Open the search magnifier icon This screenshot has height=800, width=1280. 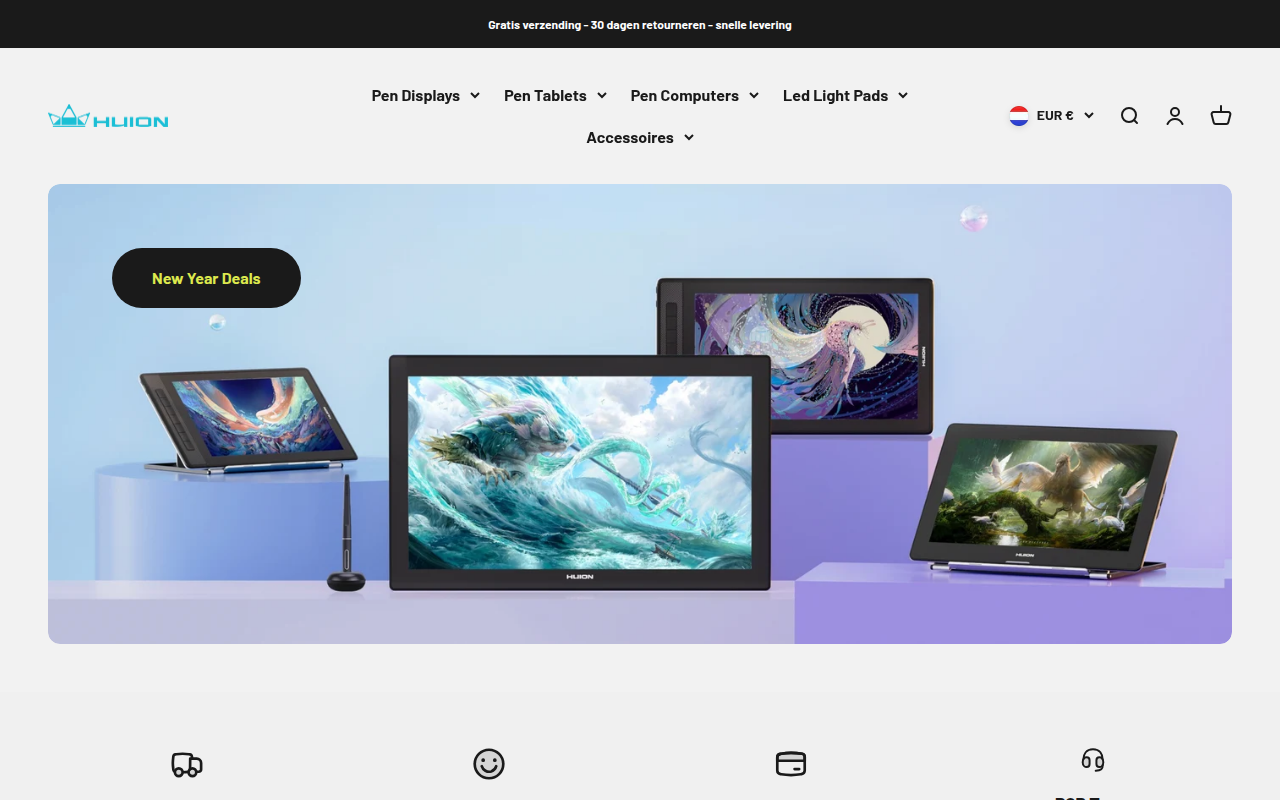click(x=1129, y=116)
